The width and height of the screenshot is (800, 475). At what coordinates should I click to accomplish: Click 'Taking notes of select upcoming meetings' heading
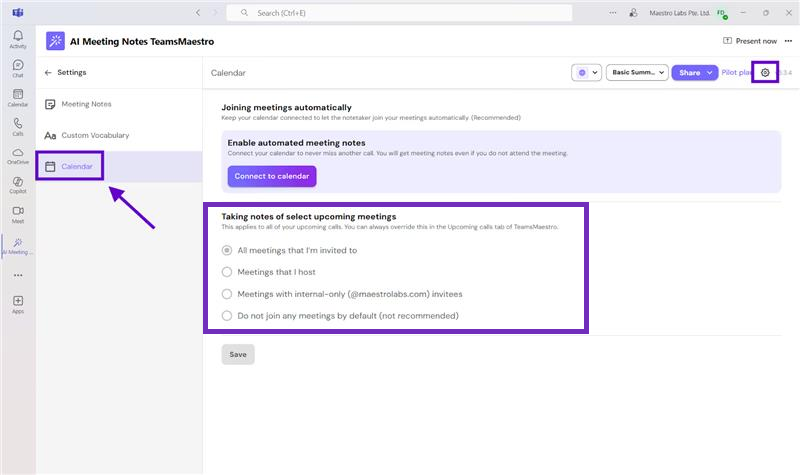309,217
